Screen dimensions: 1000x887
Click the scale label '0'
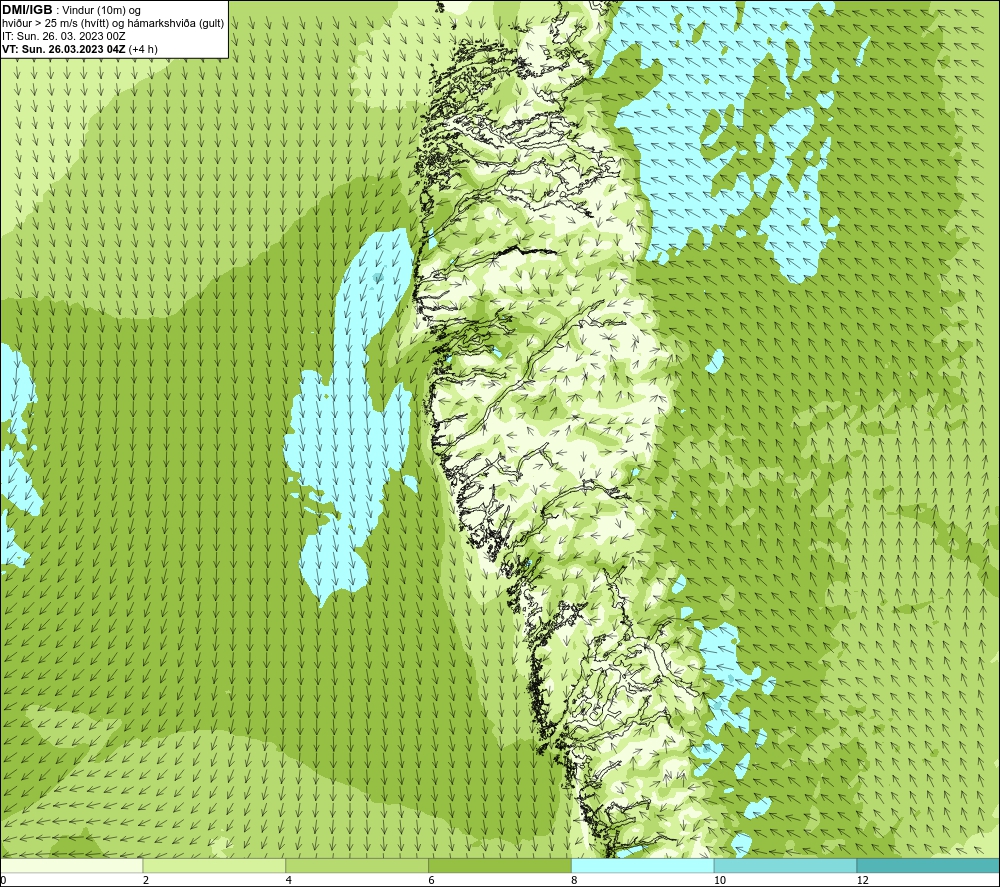tap(3, 880)
